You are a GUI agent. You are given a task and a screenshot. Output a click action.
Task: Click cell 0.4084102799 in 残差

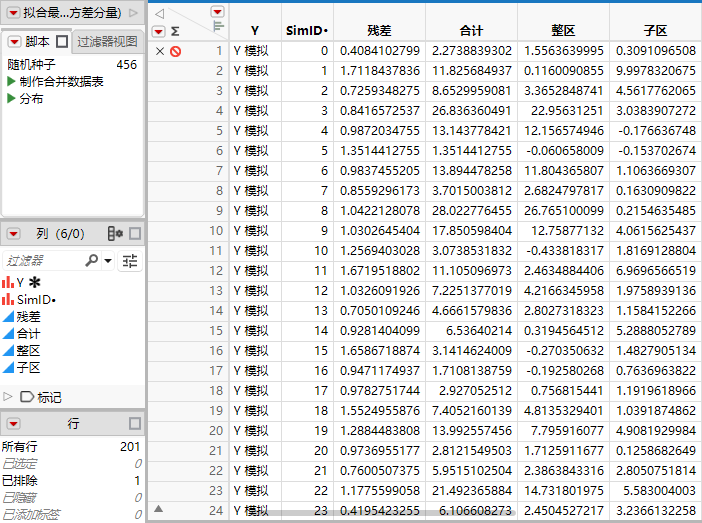(x=379, y=51)
